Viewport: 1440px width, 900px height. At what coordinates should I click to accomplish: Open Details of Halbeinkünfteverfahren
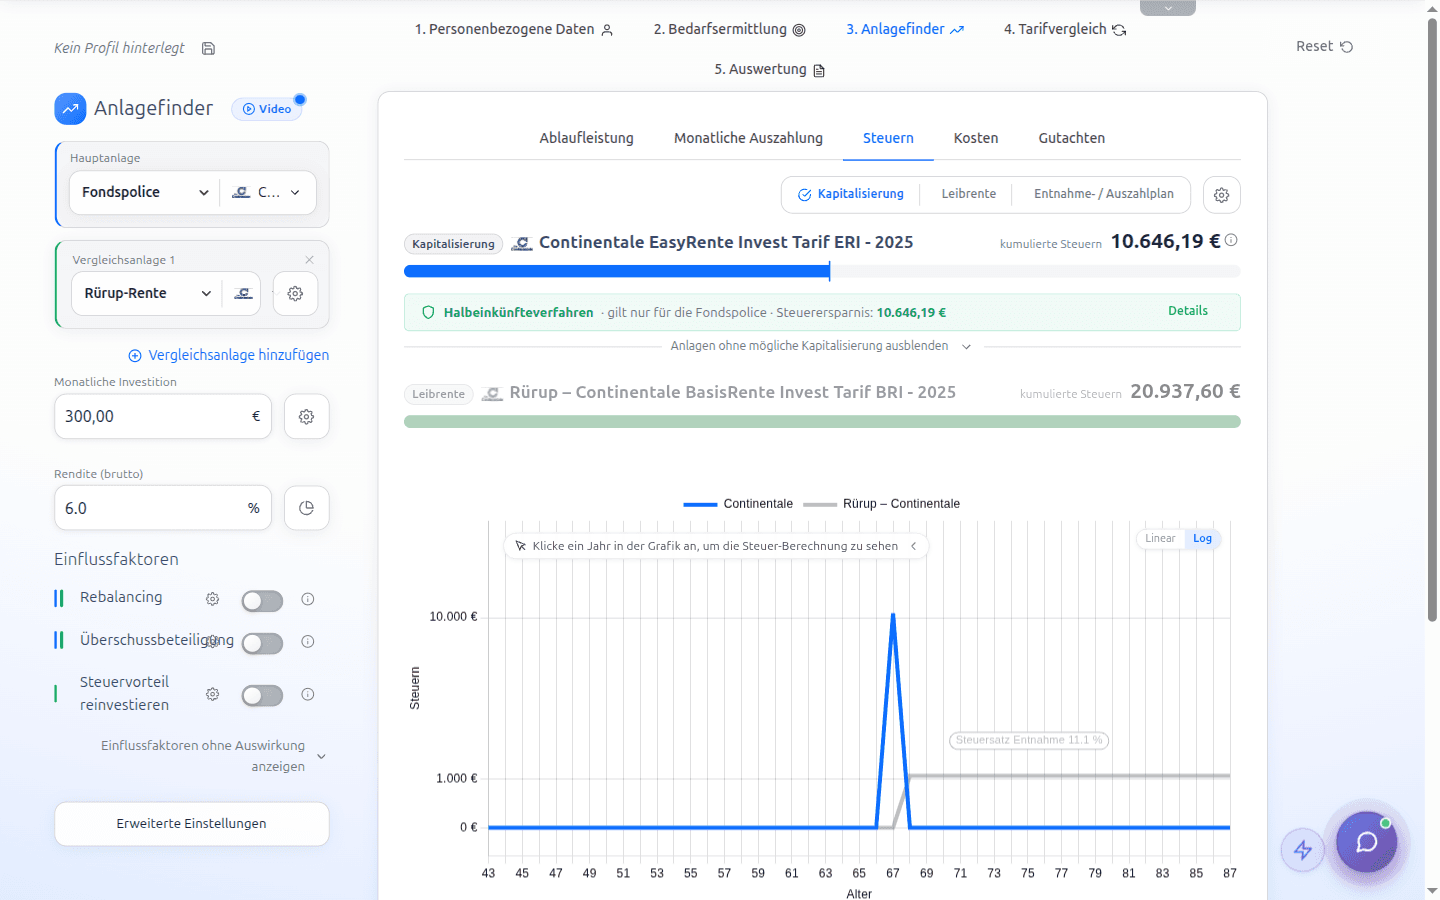click(1188, 311)
